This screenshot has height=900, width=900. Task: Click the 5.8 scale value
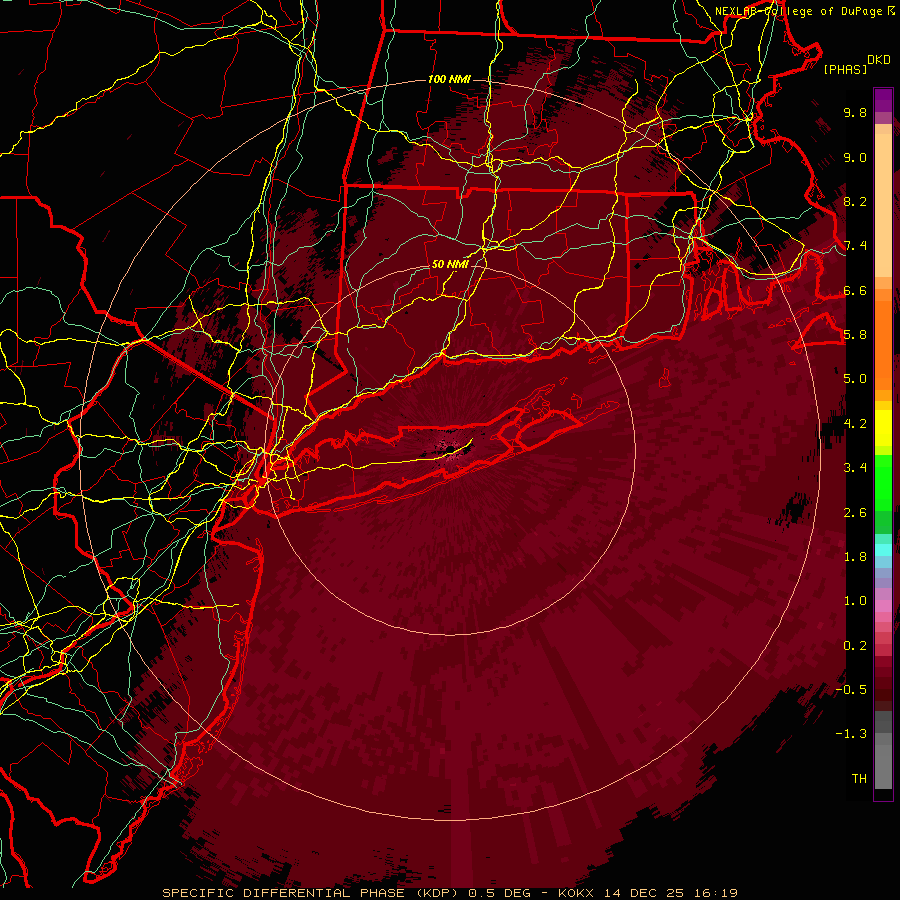855,335
